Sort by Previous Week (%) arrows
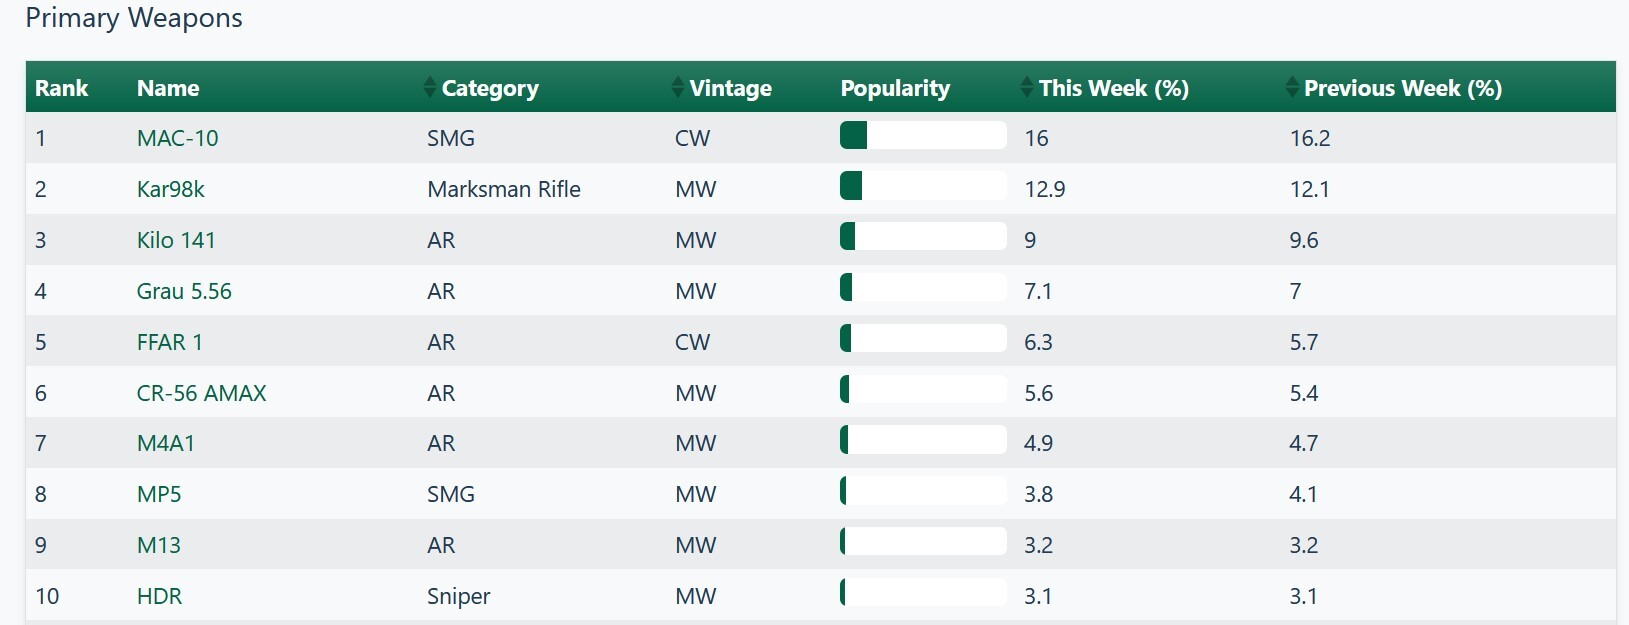The height and width of the screenshot is (625, 1629). (1292, 88)
